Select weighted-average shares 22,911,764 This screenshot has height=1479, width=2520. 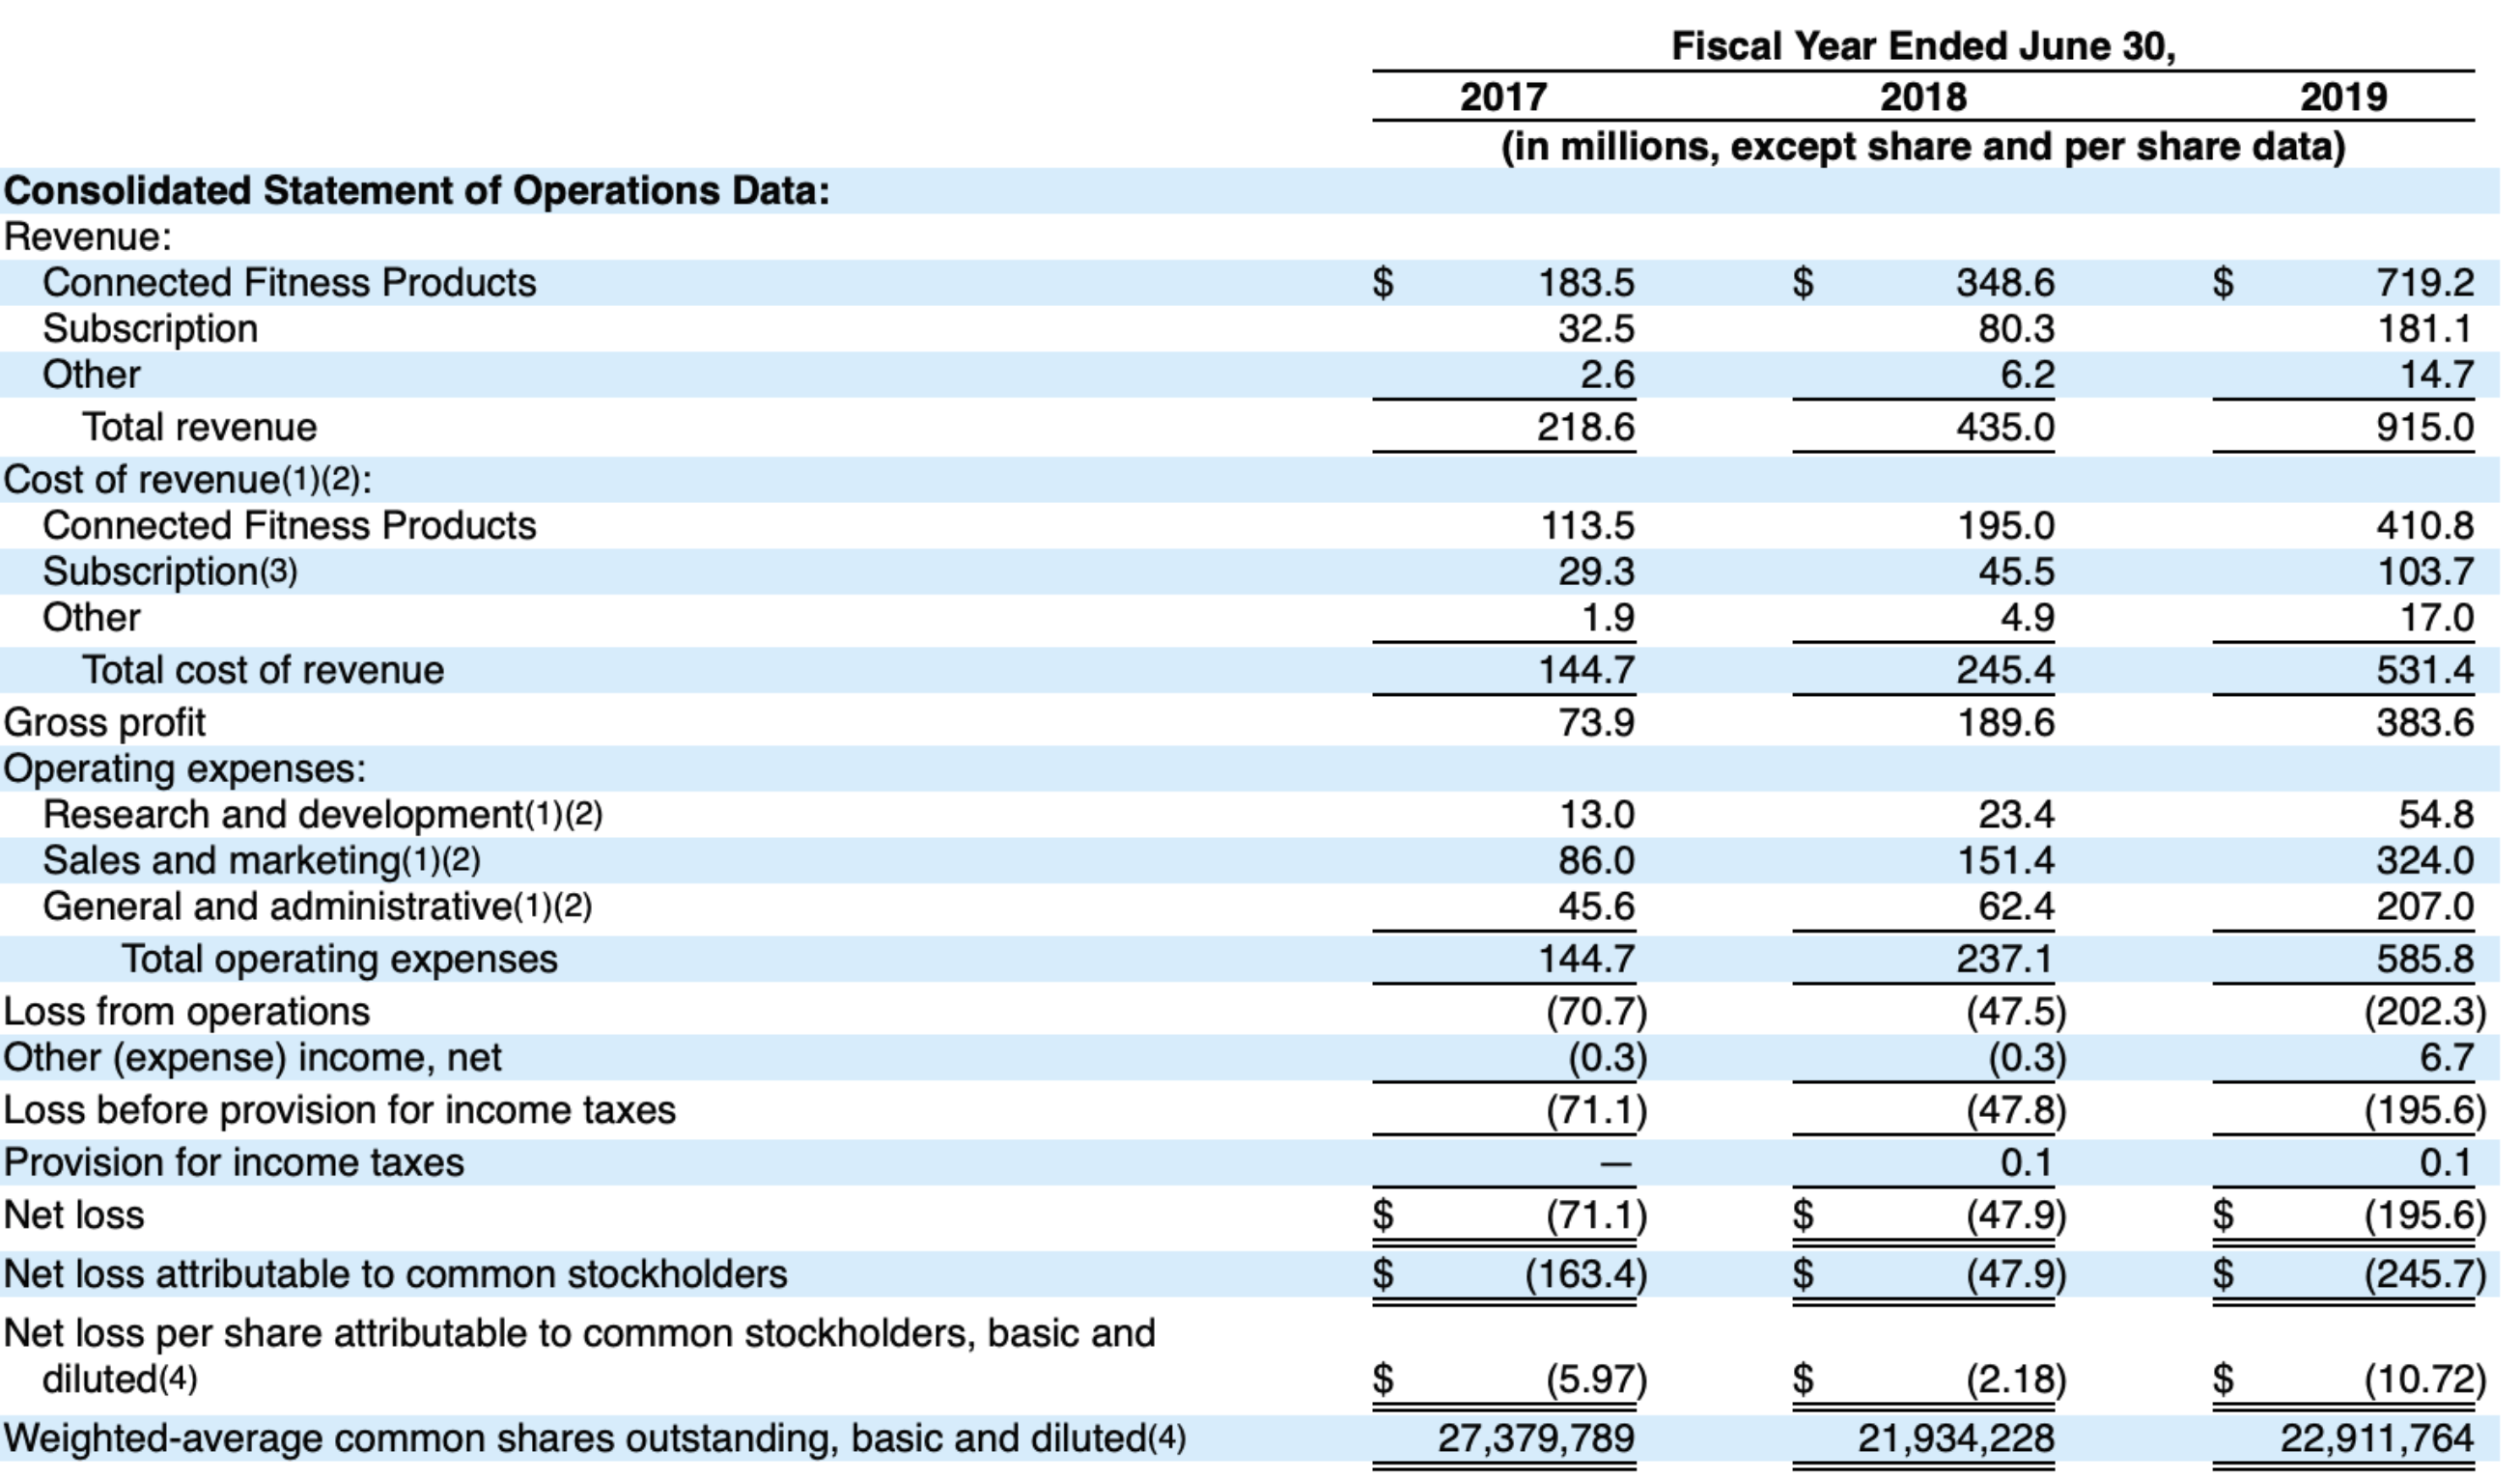tap(2376, 1439)
